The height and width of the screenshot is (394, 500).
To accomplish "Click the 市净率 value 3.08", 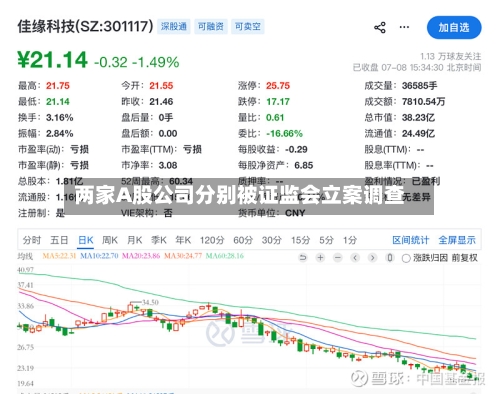I will point(168,165).
